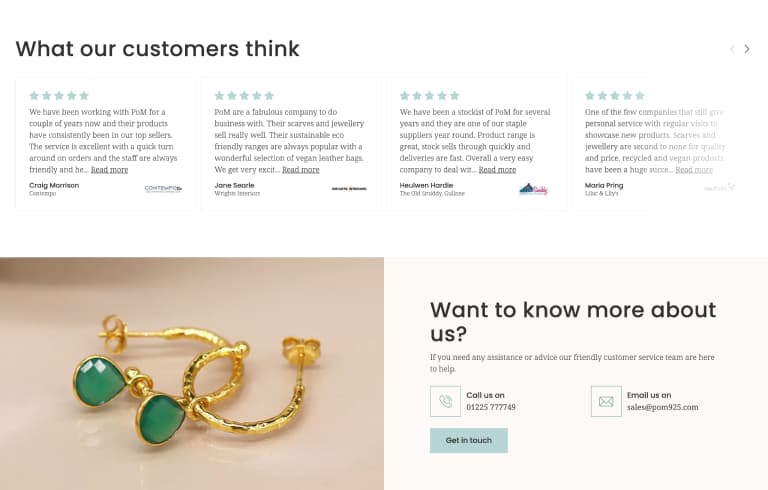Click the star rating on Craig Morrison's review

click(x=59, y=96)
